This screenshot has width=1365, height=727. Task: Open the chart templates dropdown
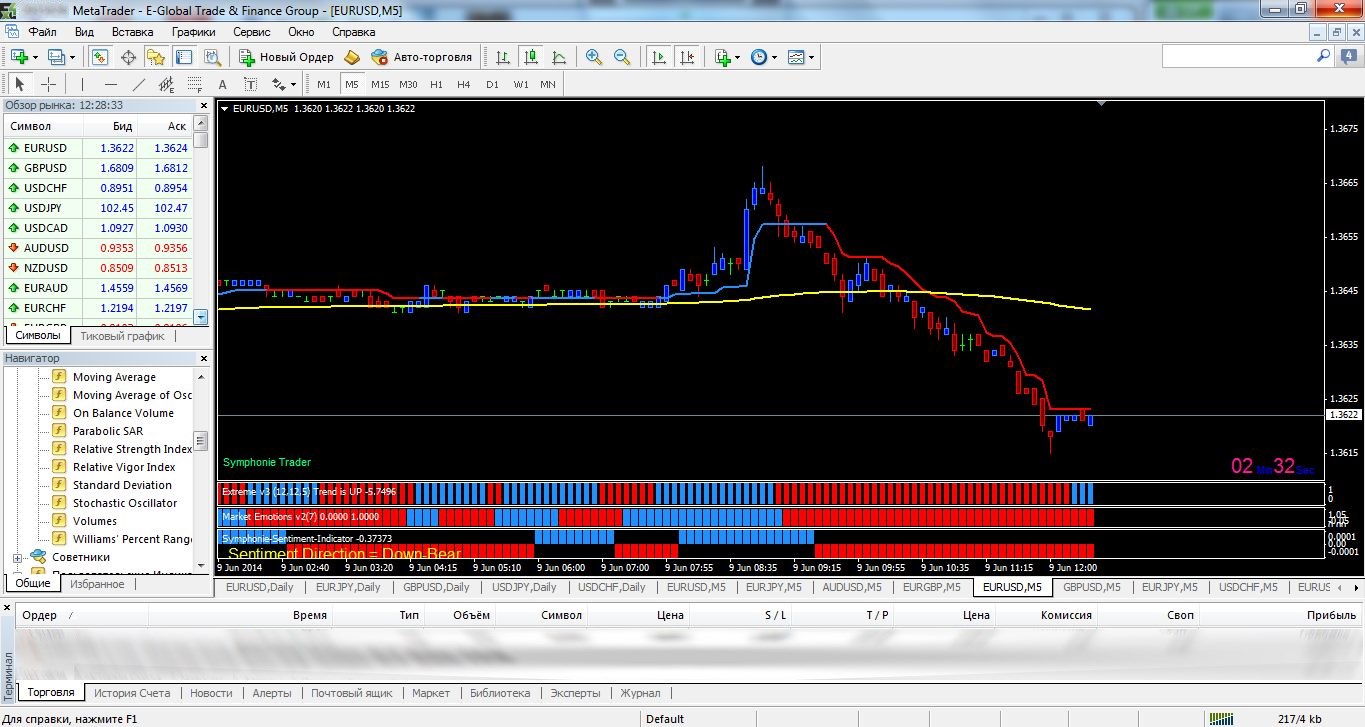point(800,57)
